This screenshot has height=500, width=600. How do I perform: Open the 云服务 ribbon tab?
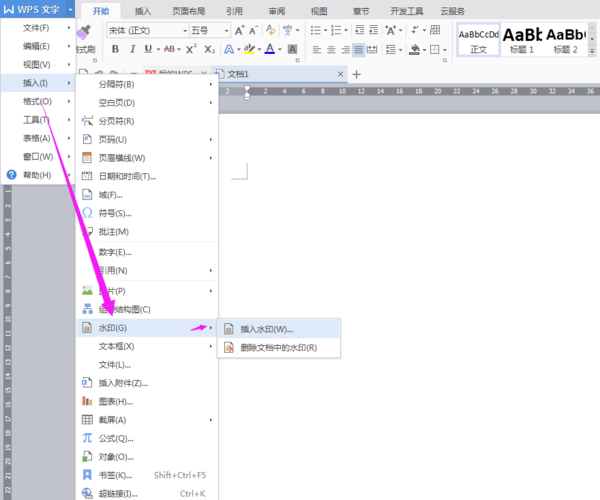pyautogui.click(x=452, y=11)
